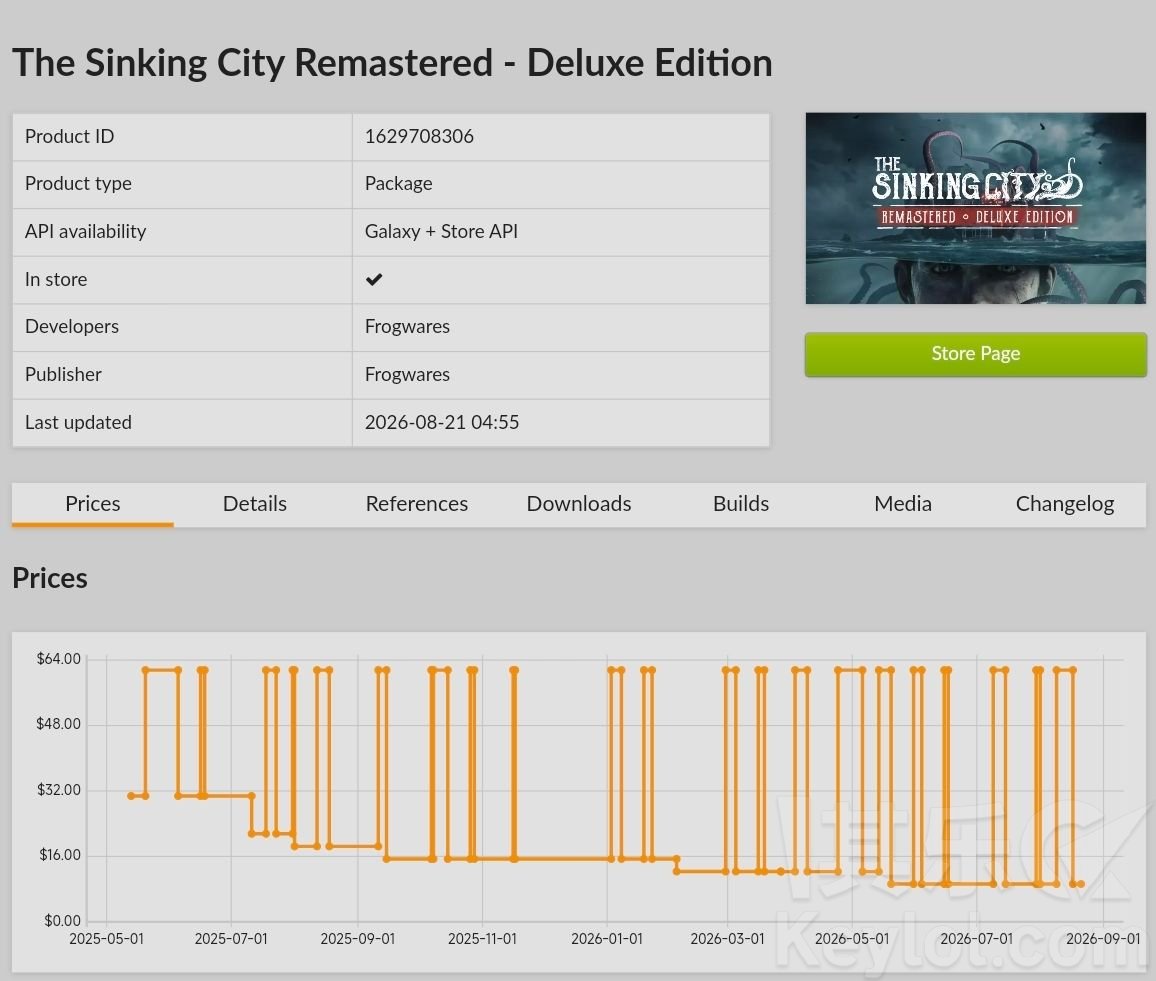Click the 2025-09-01 date axis label

tap(358, 939)
